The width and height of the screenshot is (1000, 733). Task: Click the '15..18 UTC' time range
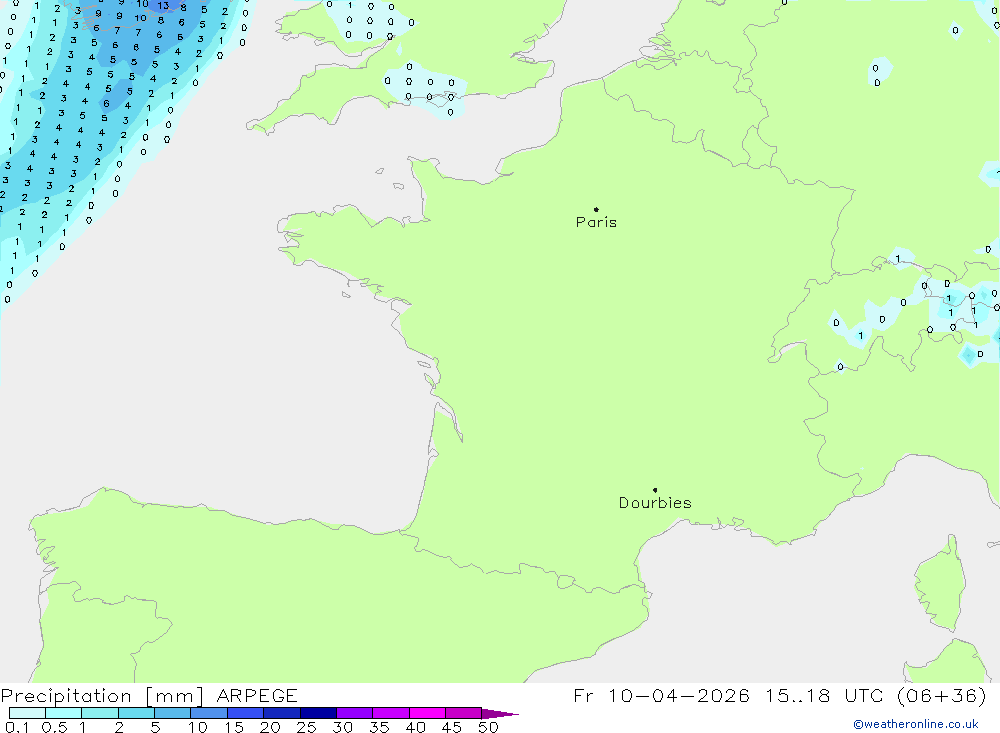[824, 695]
